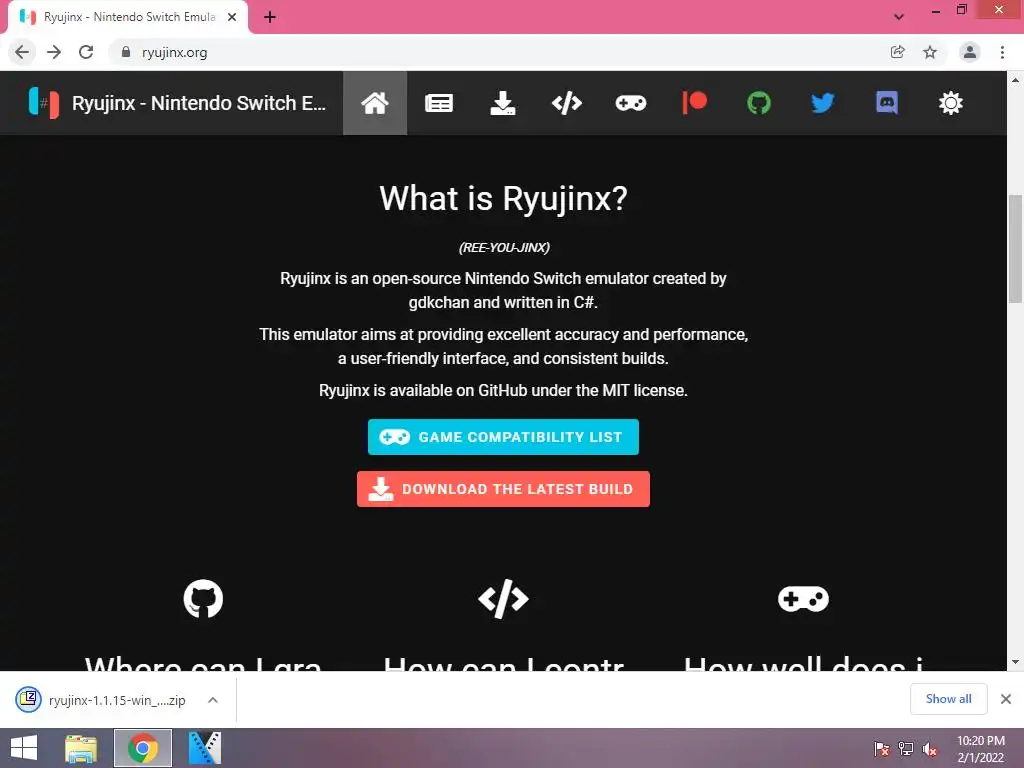Click the Chrome taskbar icon

tap(143, 748)
